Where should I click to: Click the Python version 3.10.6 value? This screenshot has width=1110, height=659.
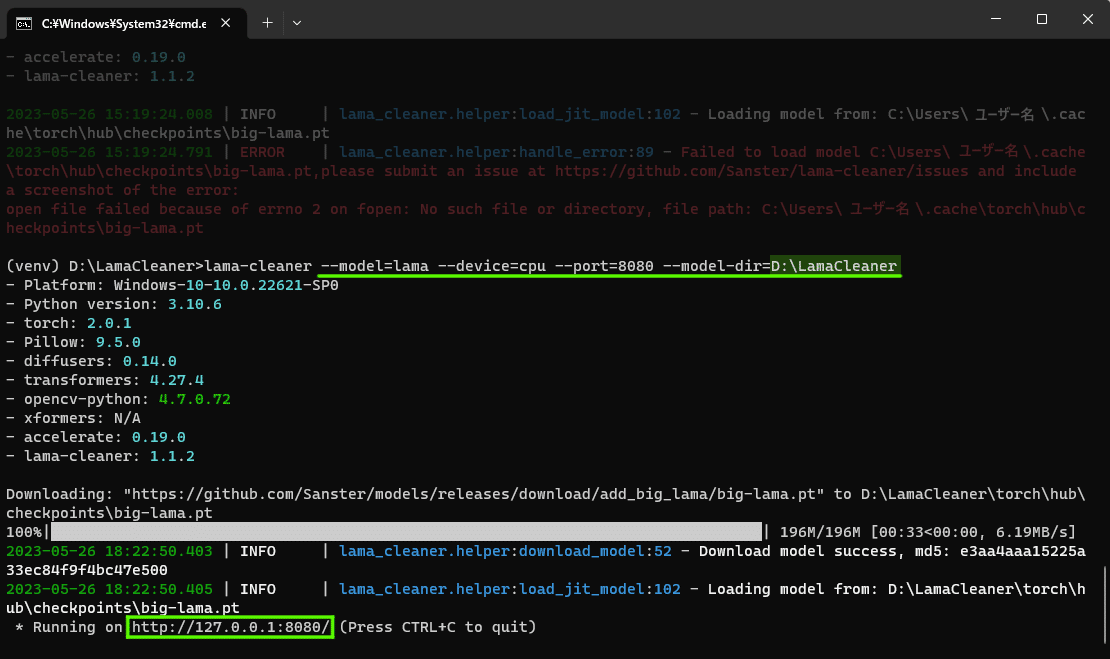point(195,304)
